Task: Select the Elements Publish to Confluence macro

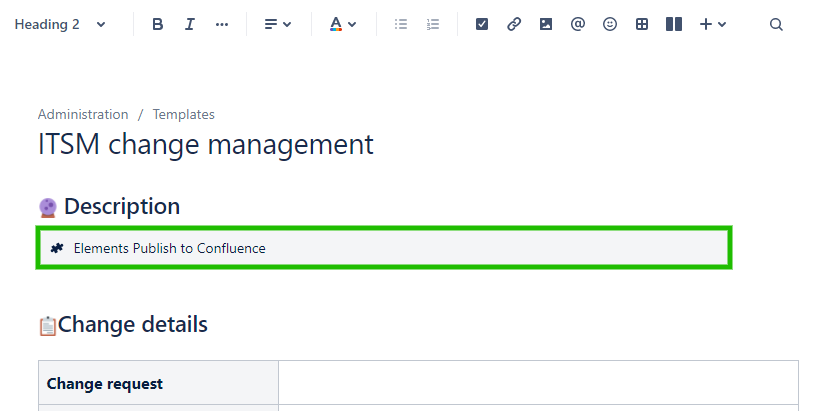Action: tap(384, 248)
